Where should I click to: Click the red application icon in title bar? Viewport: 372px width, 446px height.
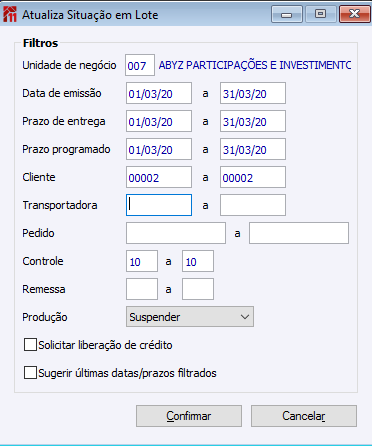[10, 14]
